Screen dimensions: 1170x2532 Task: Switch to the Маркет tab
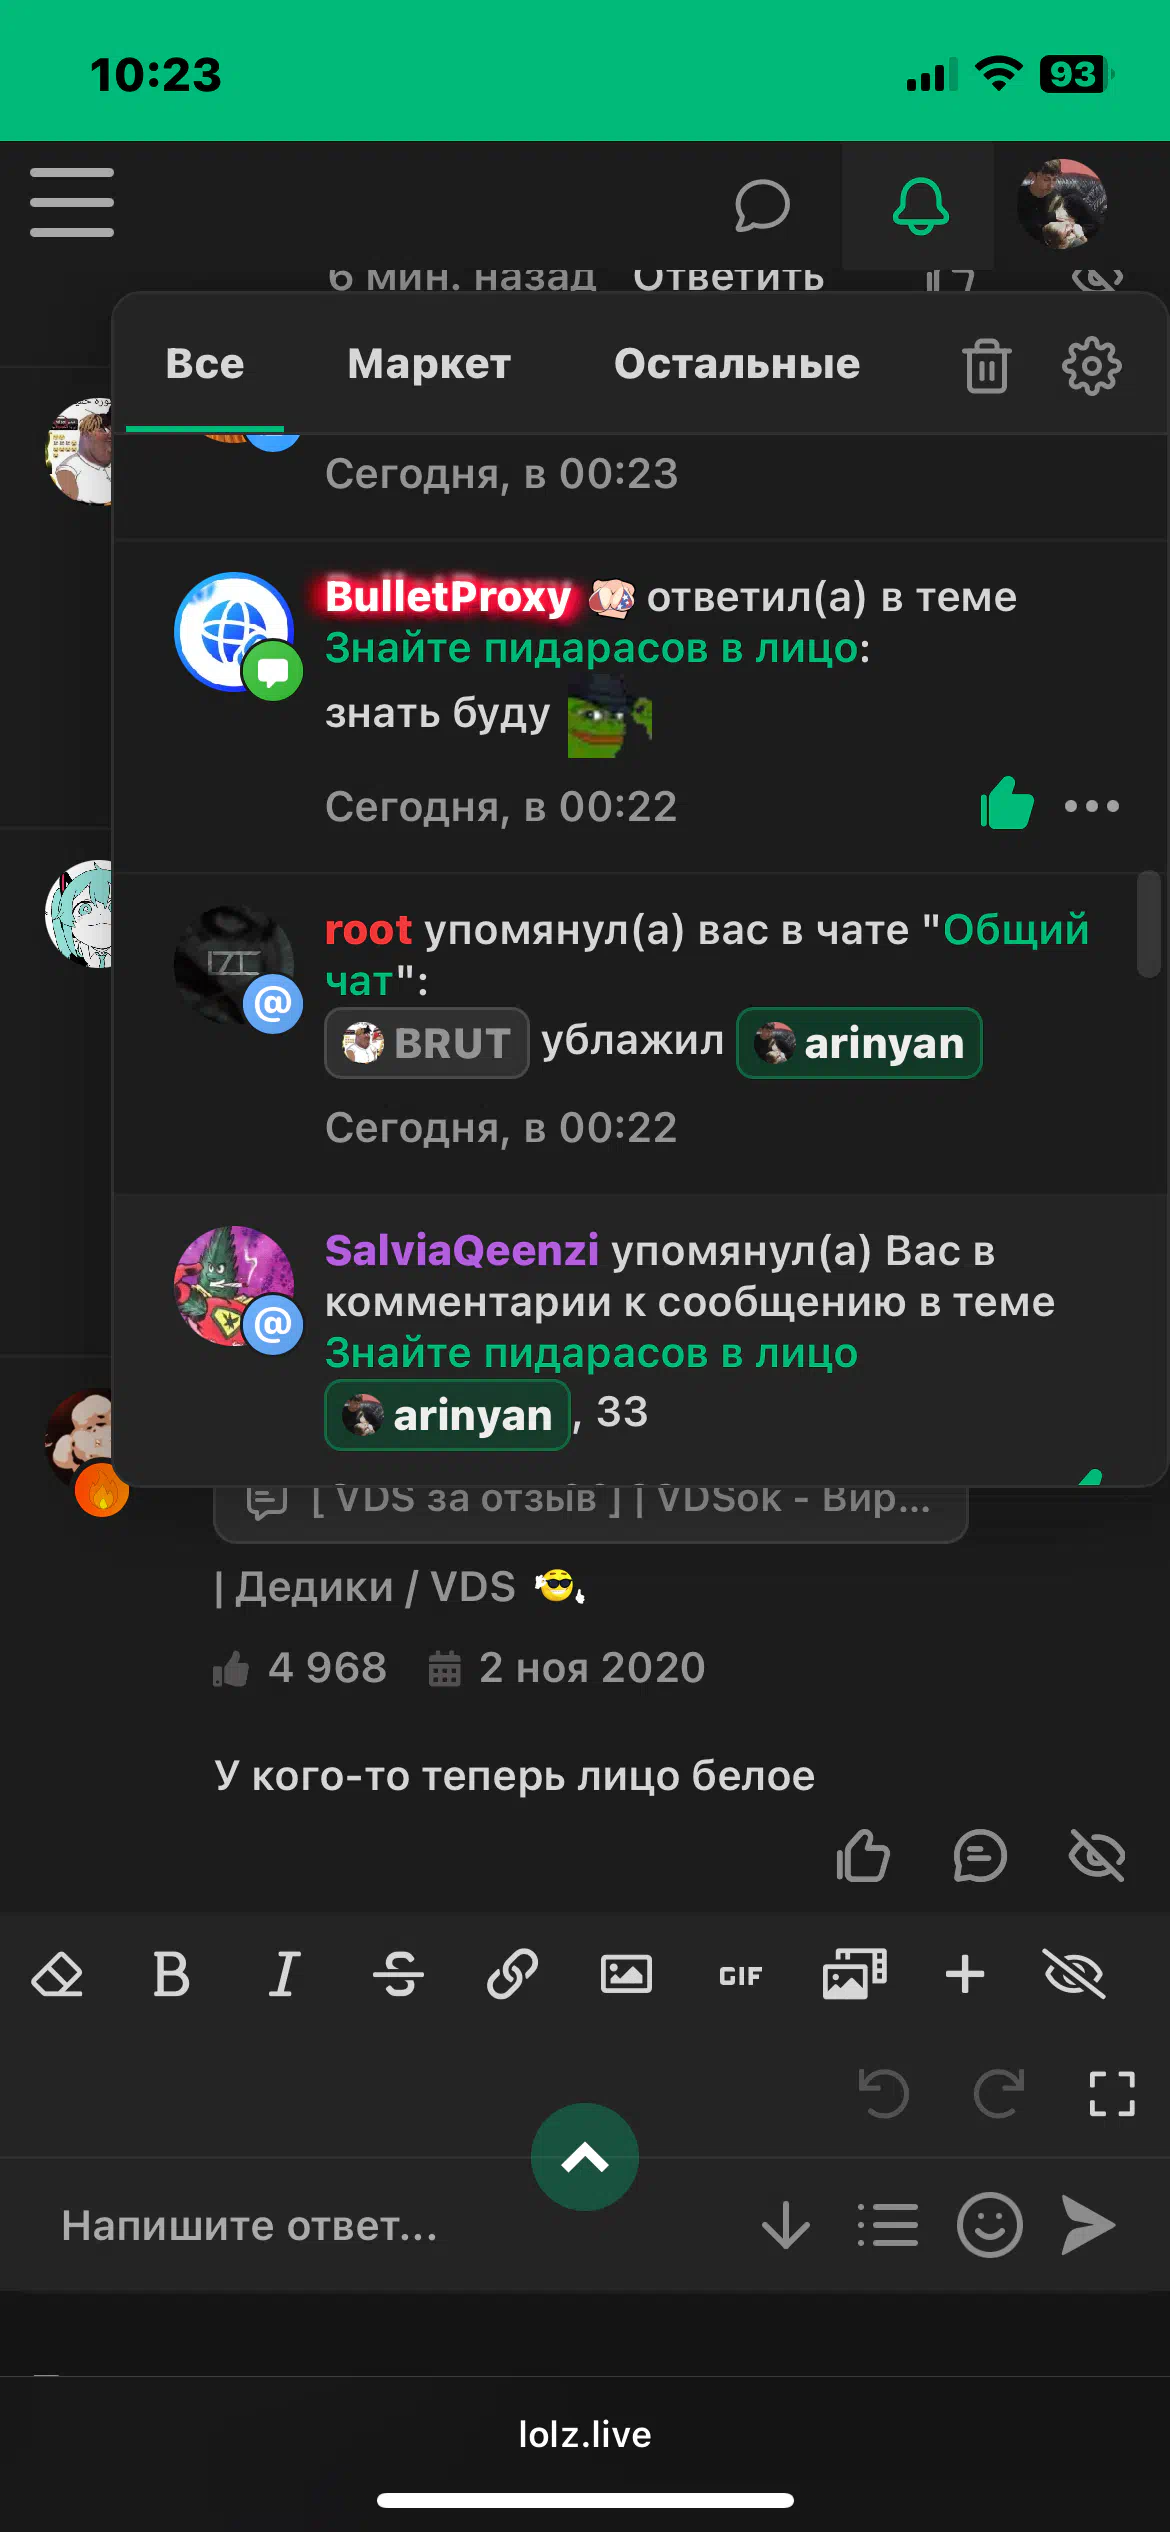click(429, 364)
